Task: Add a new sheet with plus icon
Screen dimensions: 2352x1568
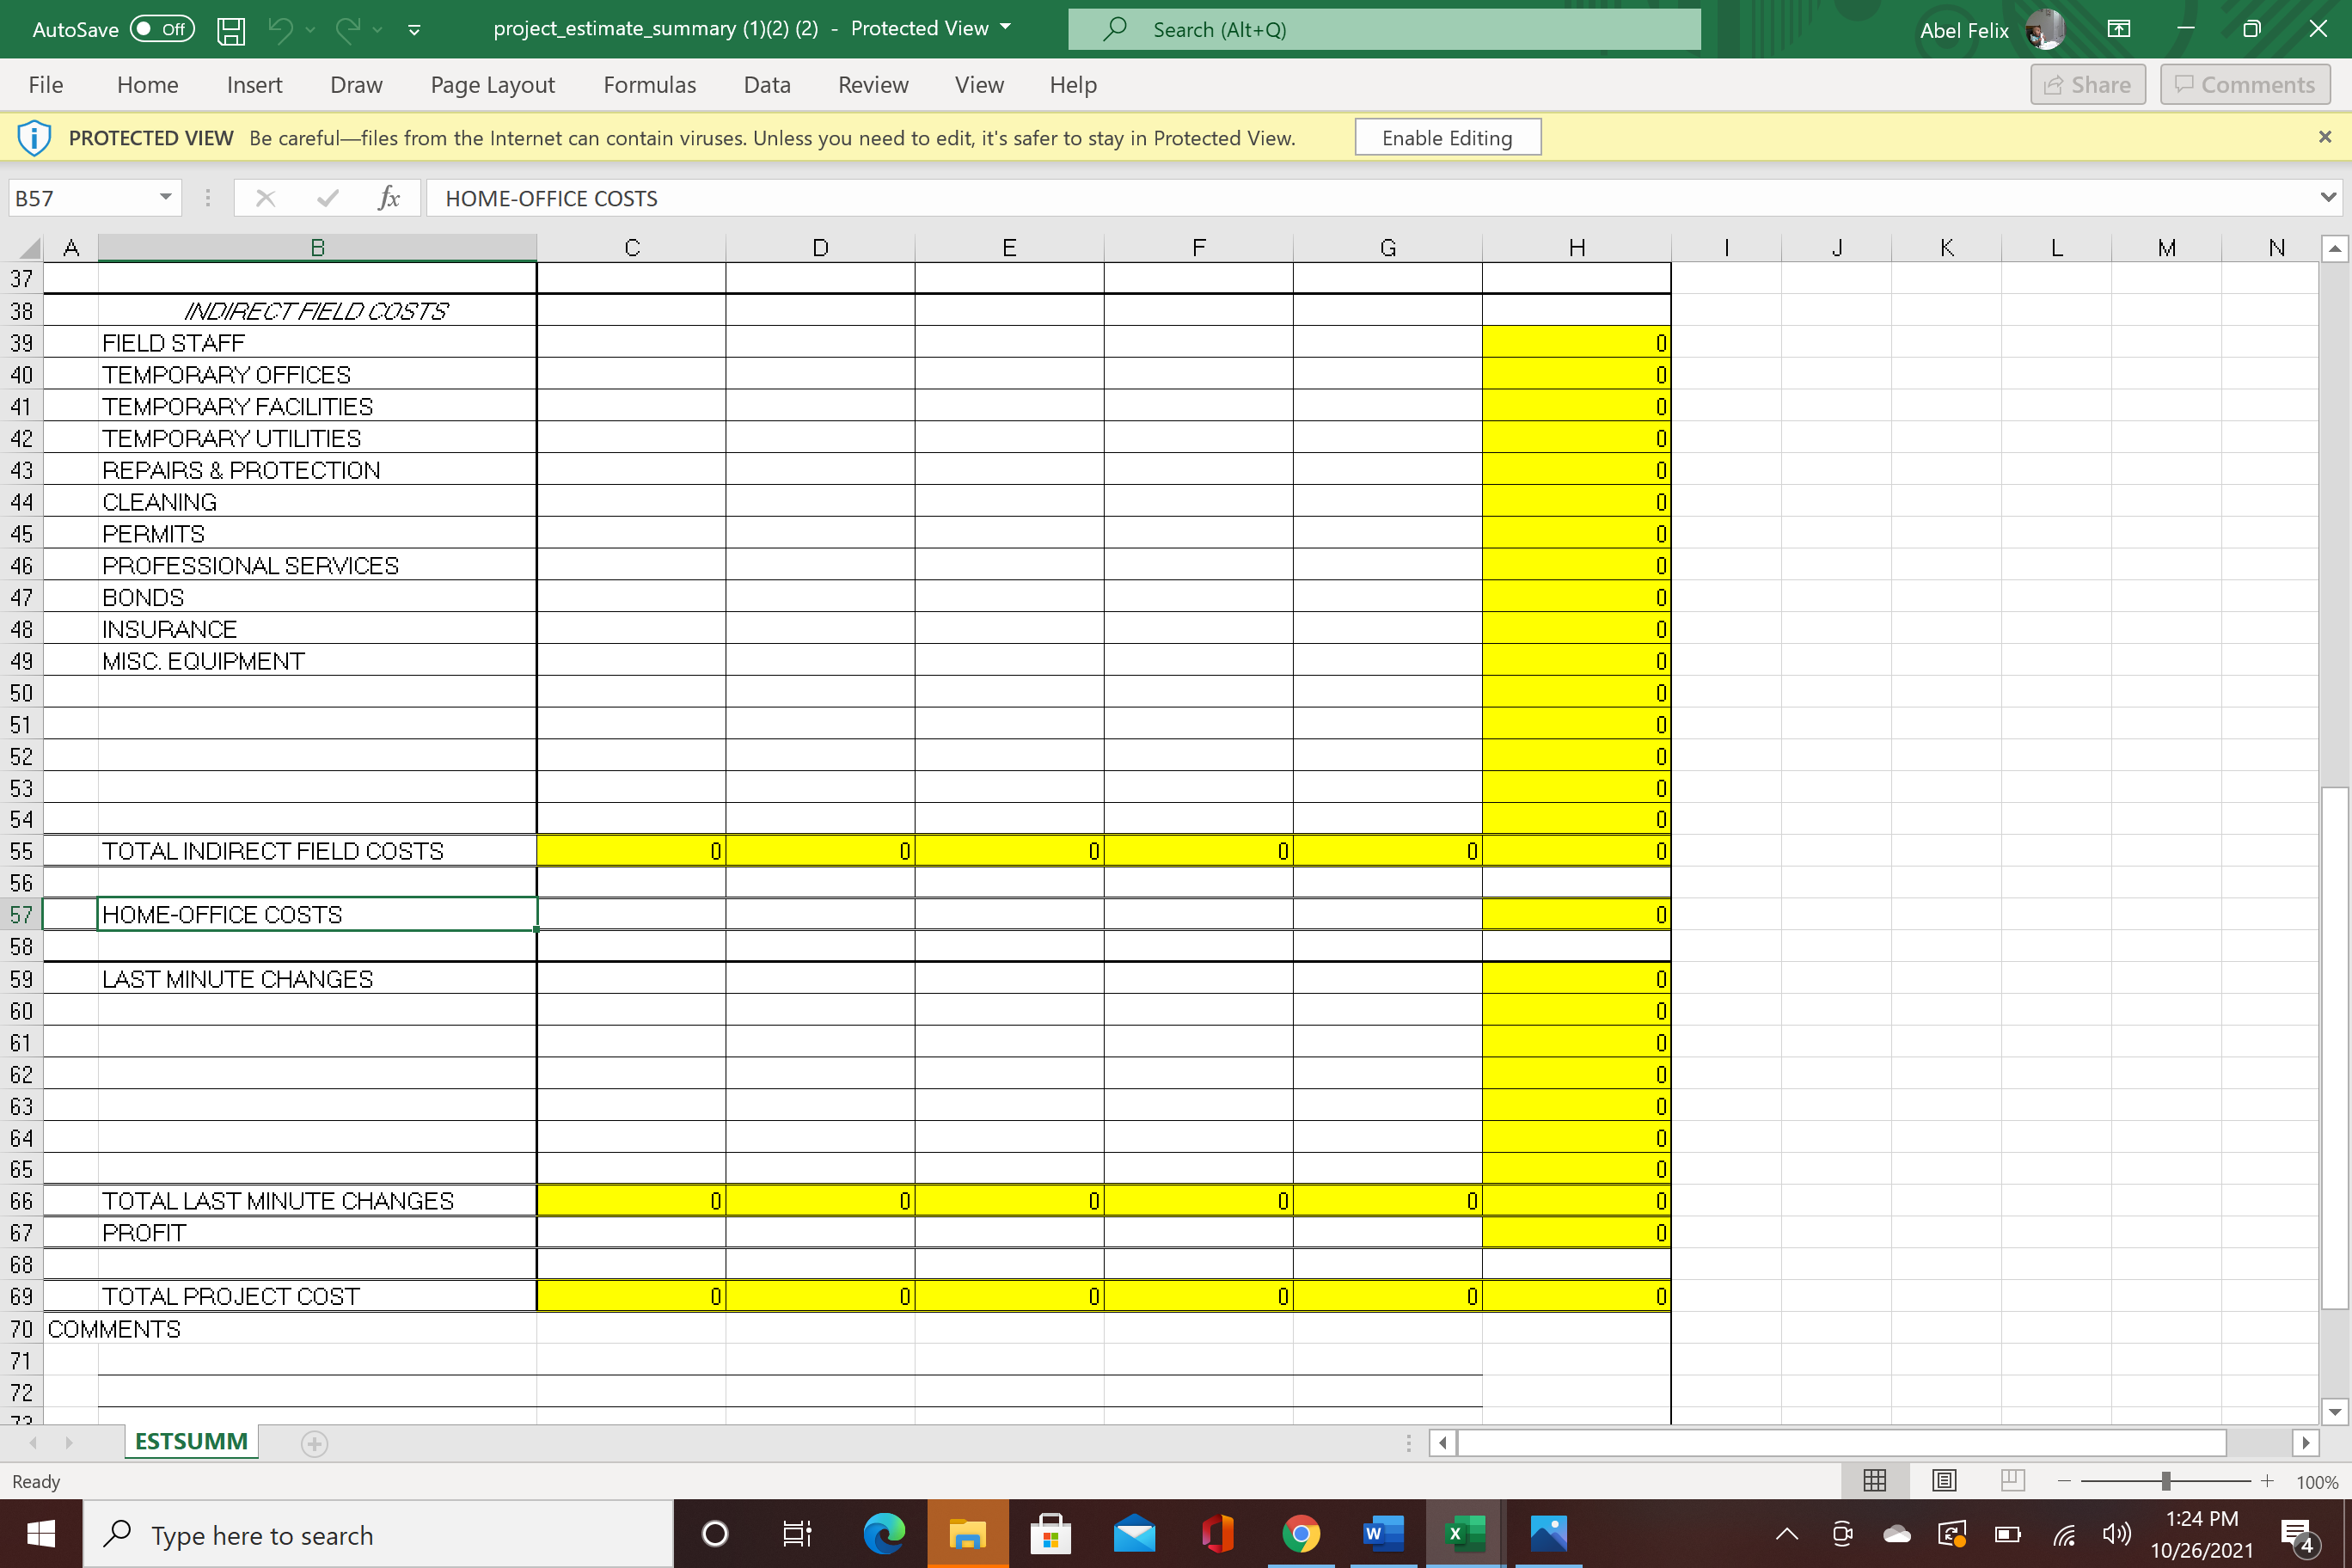Action: [314, 1443]
